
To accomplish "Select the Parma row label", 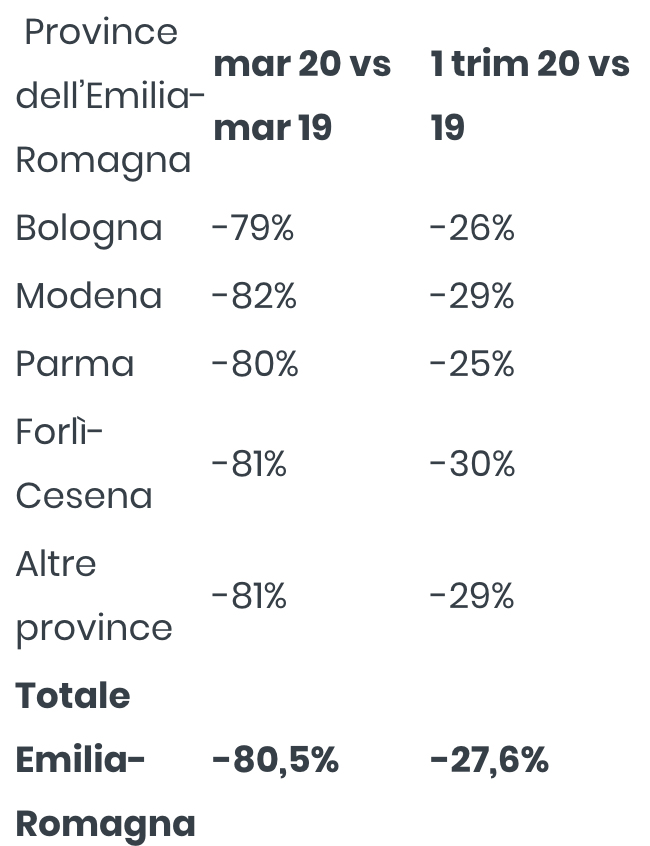I will tap(75, 364).
